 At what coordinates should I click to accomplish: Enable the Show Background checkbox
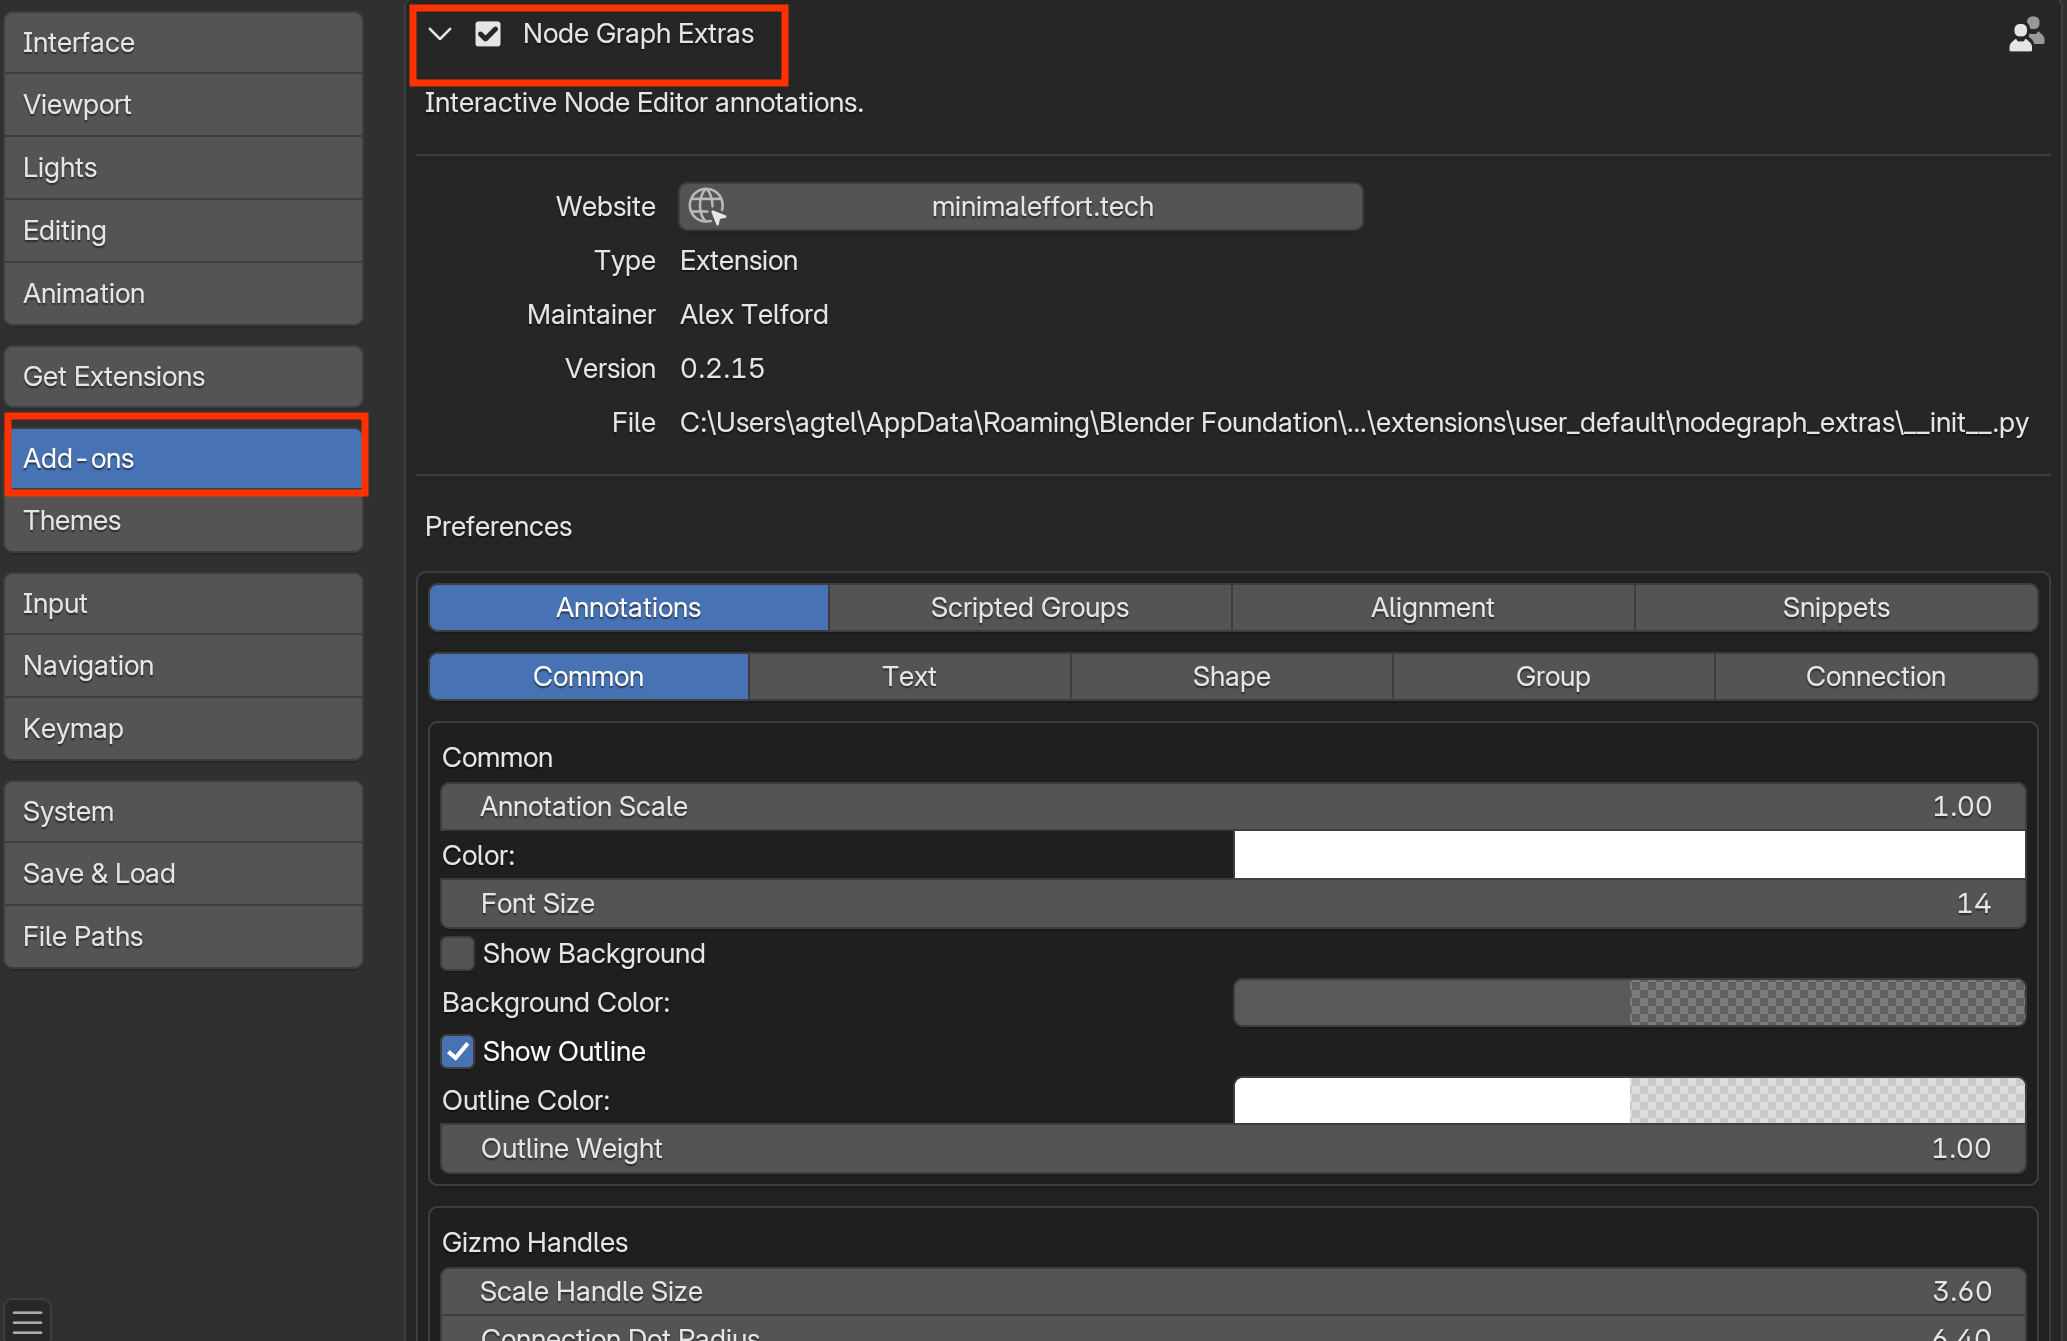click(x=458, y=953)
